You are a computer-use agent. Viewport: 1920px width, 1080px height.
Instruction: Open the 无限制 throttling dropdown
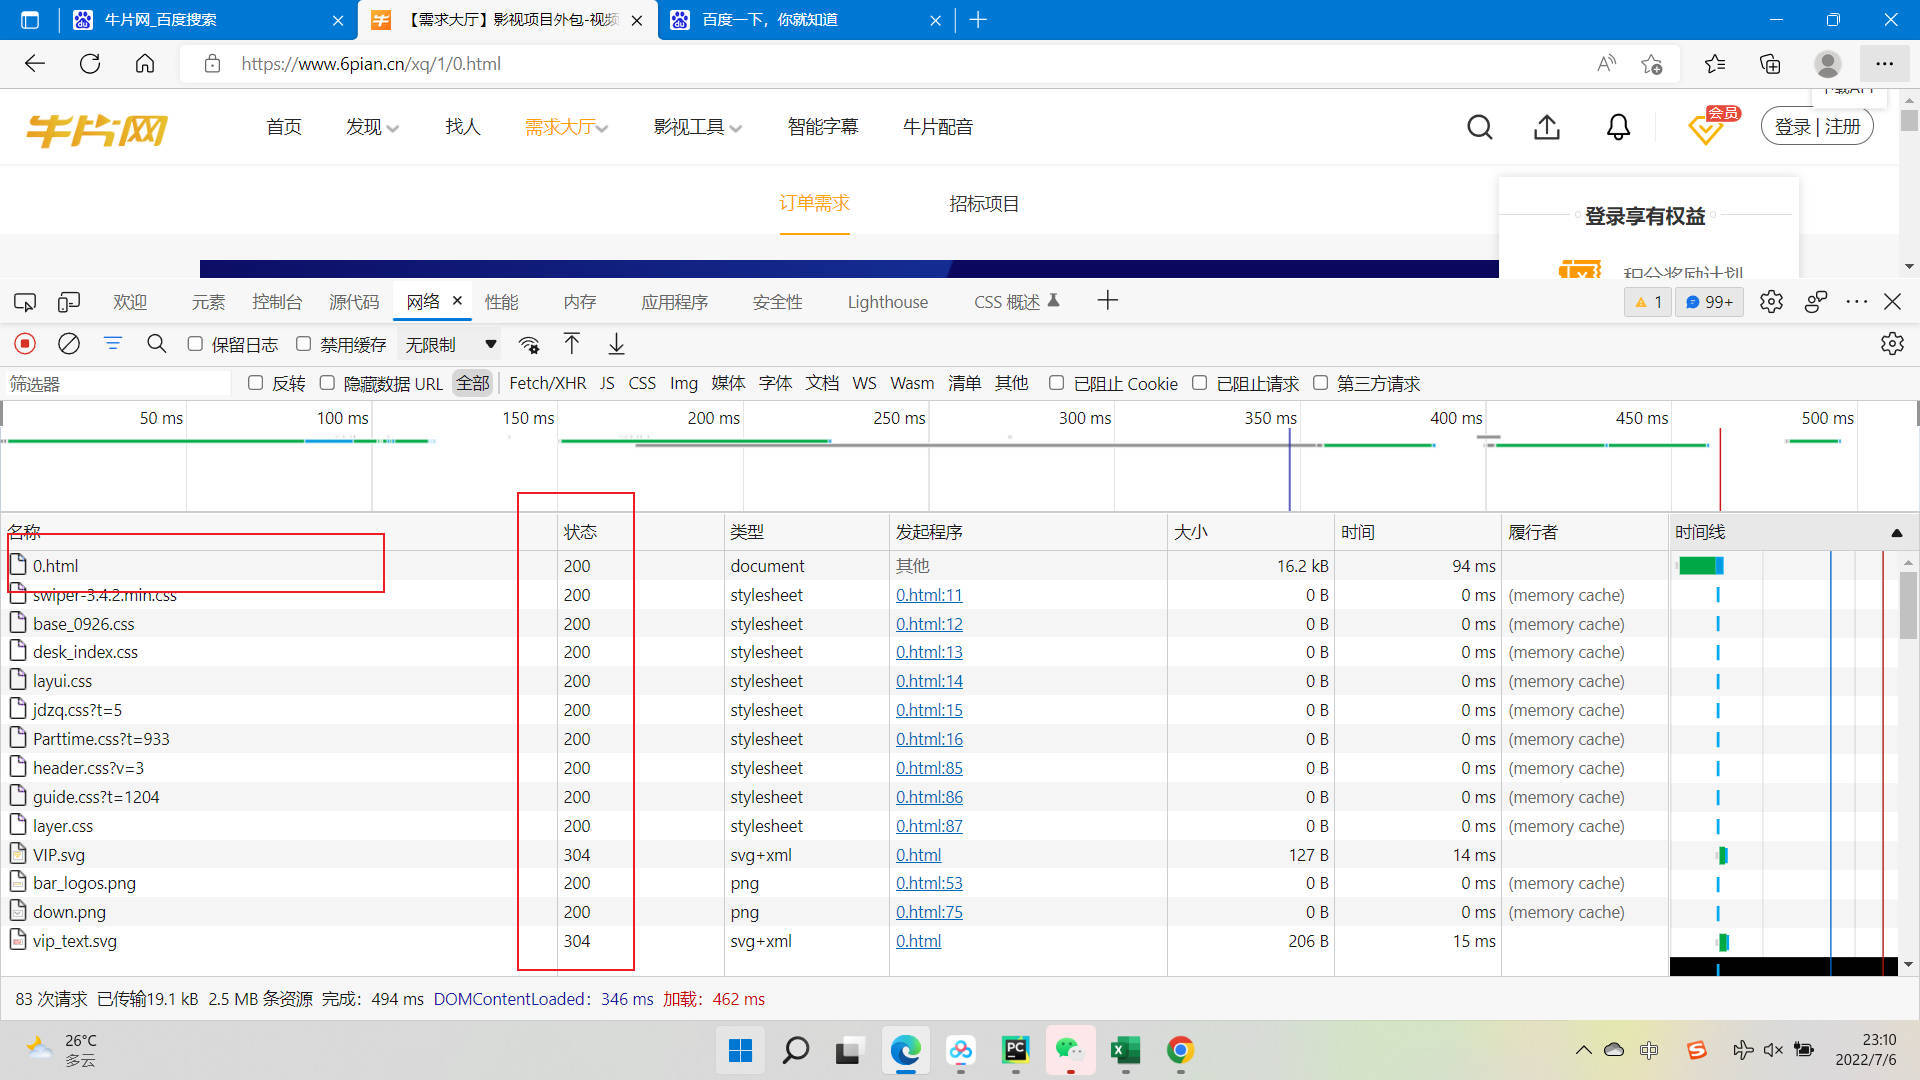pos(450,344)
